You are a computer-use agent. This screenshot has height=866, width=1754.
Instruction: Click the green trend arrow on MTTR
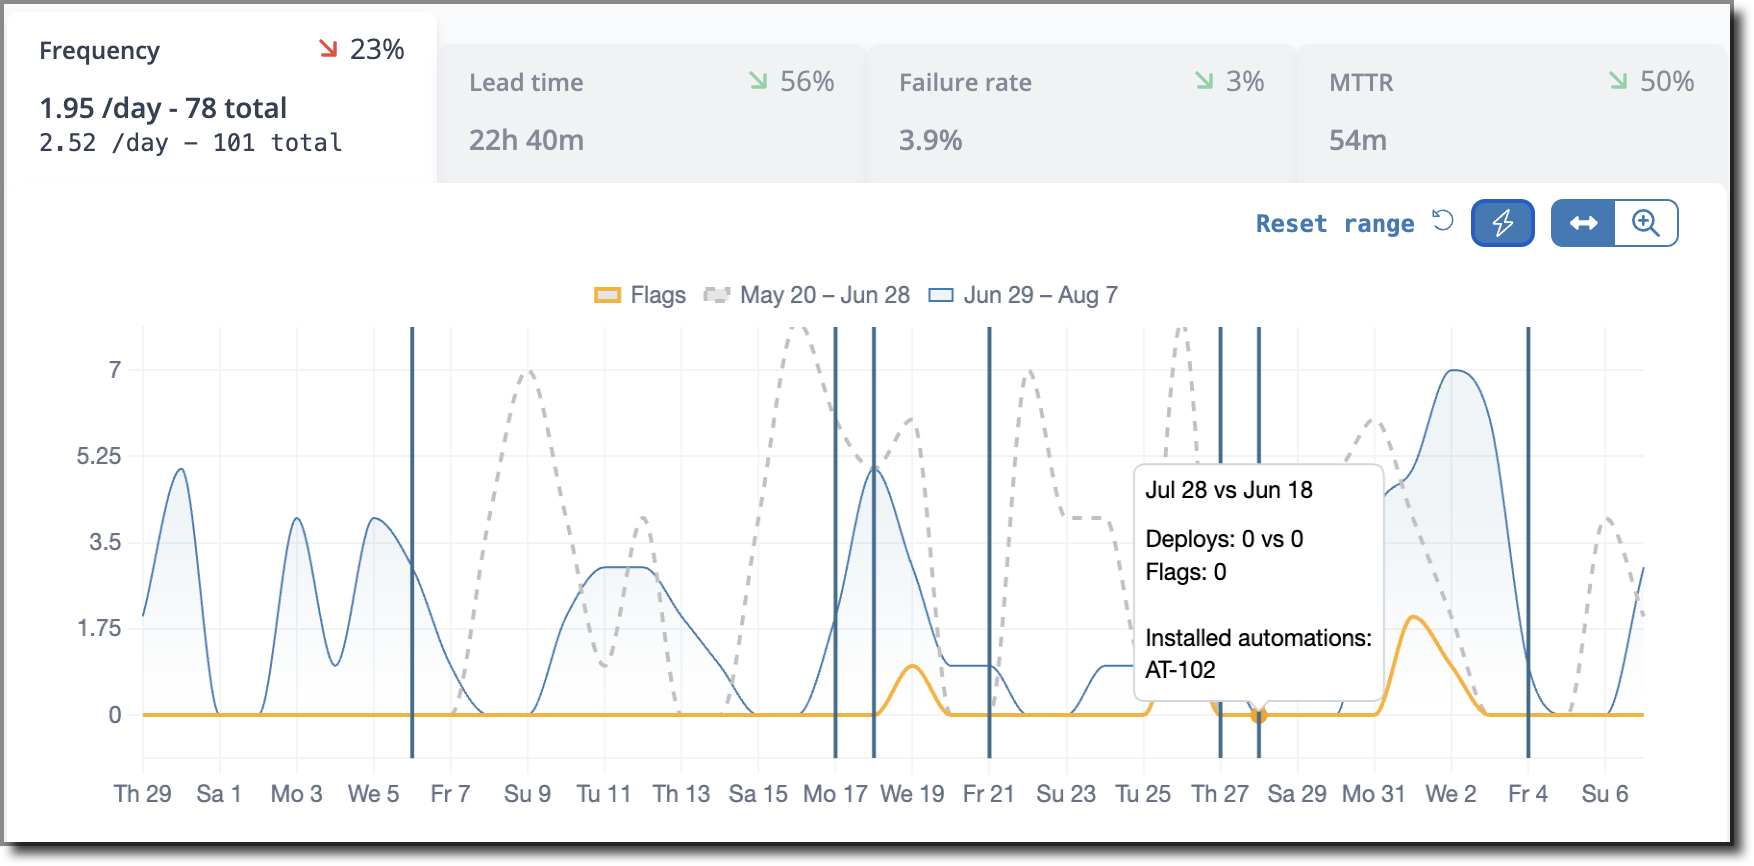click(x=1618, y=81)
